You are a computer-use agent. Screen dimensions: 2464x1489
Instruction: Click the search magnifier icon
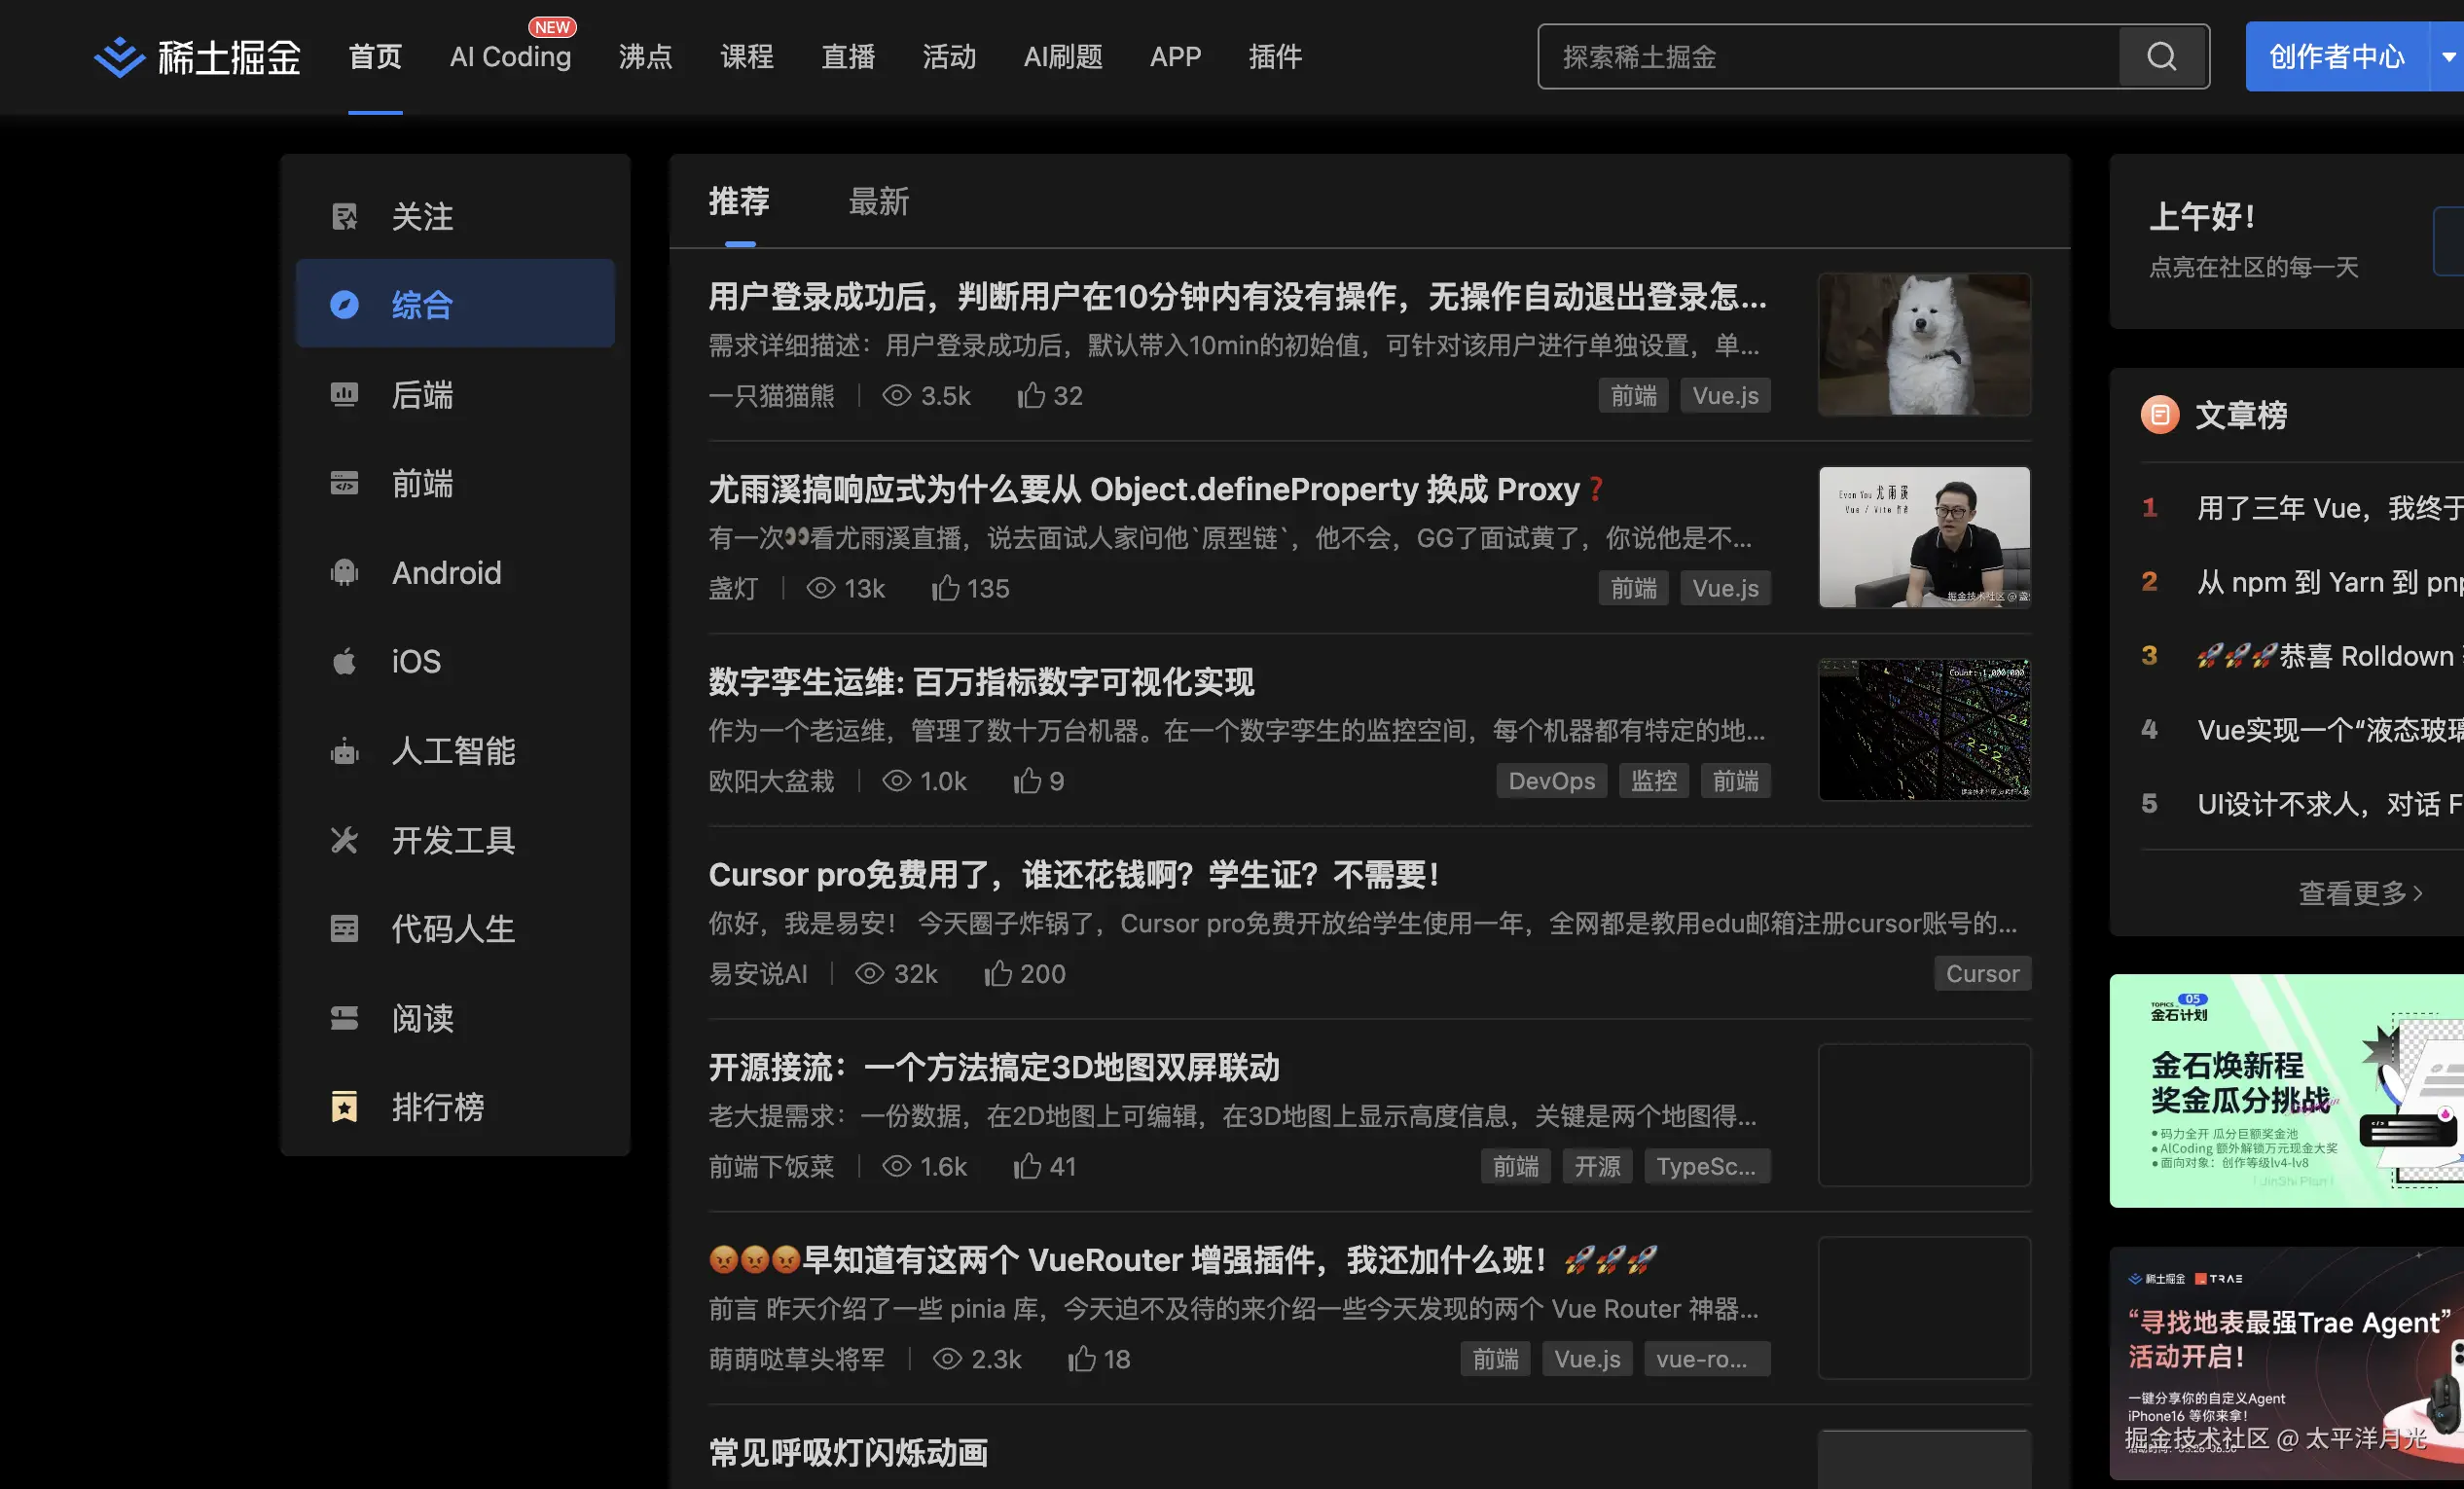[2162, 57]
